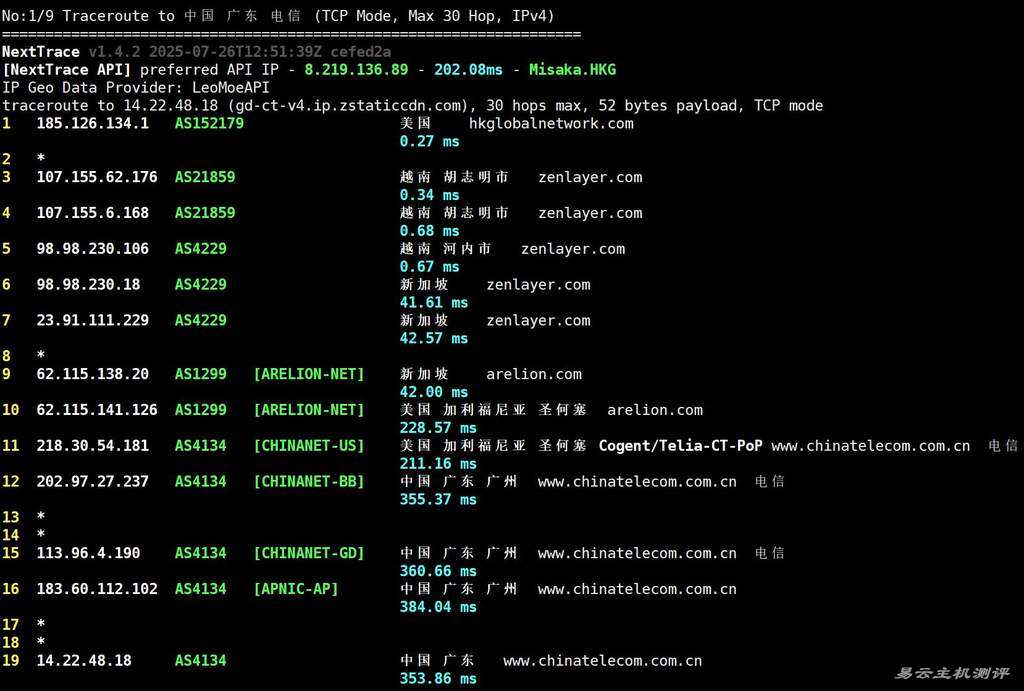Select IP 98.98.230.18 on hop 6
Viewport: 1024px width, 691px height.
pyautogui.click(x=88, y=285)
